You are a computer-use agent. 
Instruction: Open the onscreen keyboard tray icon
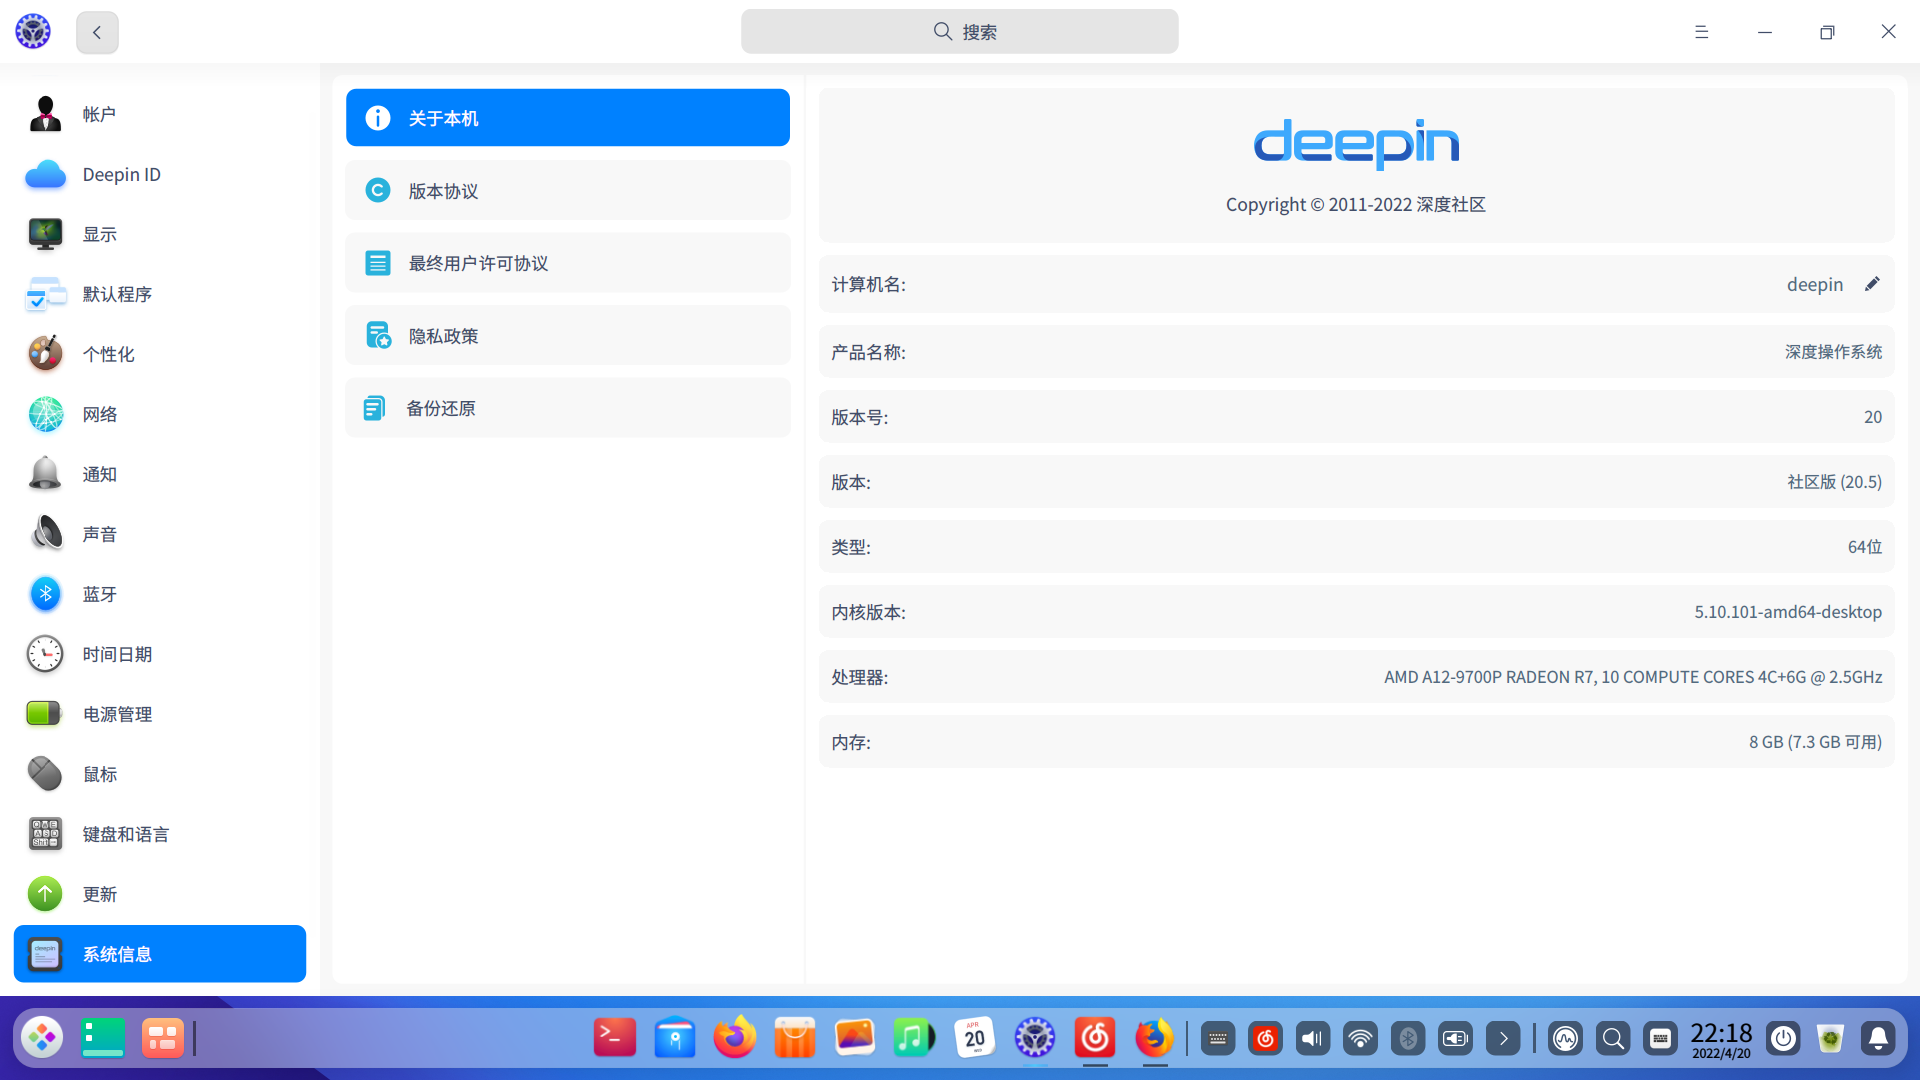pyautogui.click(x=1217, y=1038)
